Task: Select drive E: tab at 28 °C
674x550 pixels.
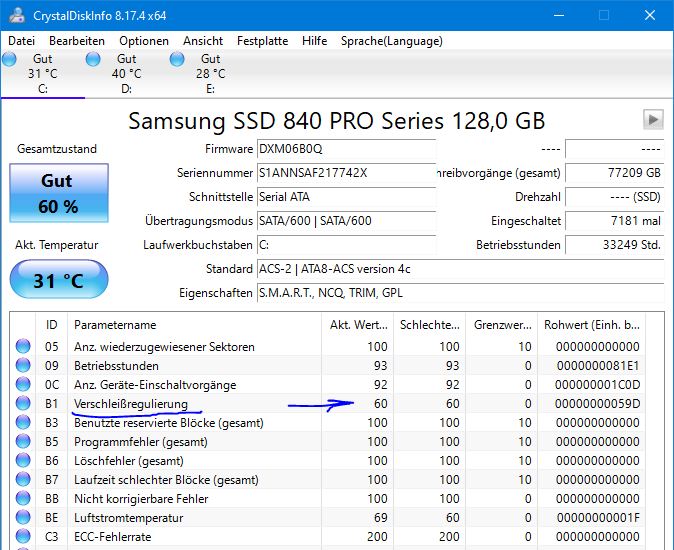Action: click(210, 73)
